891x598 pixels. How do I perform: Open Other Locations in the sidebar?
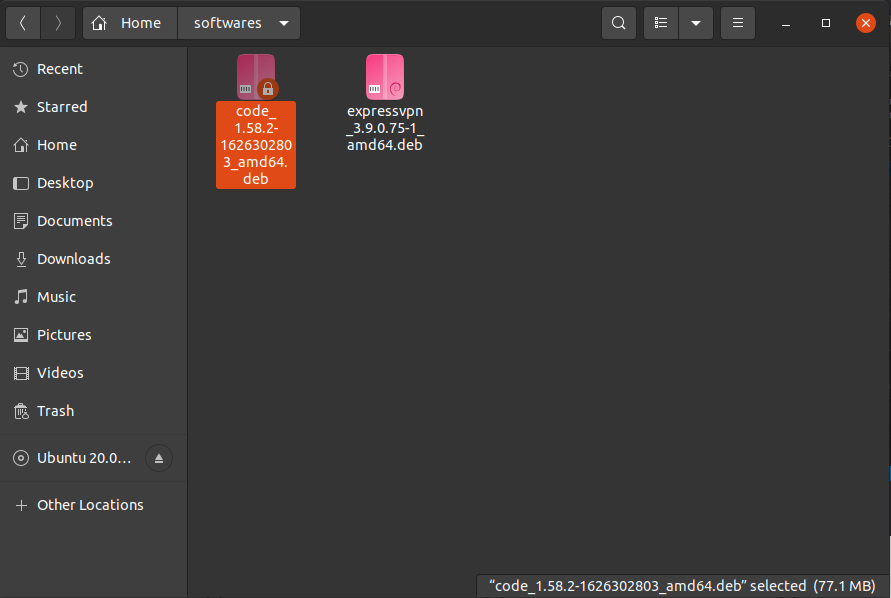click(x=94, y=505)
